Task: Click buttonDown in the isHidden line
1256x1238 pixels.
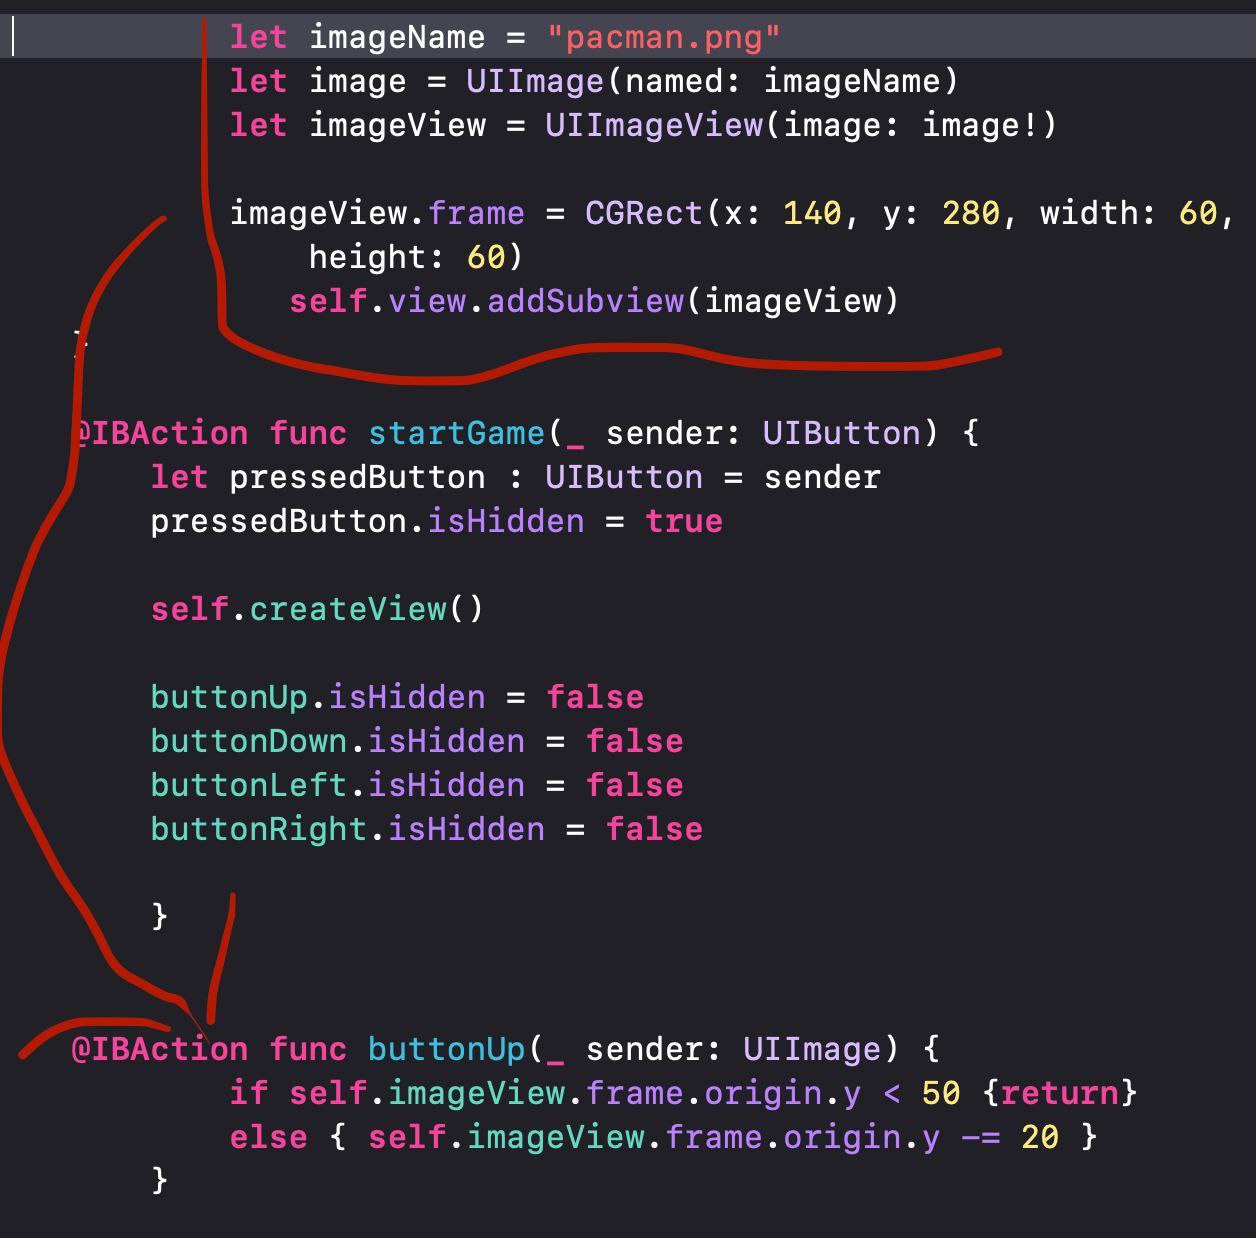Action: (249, 741)
